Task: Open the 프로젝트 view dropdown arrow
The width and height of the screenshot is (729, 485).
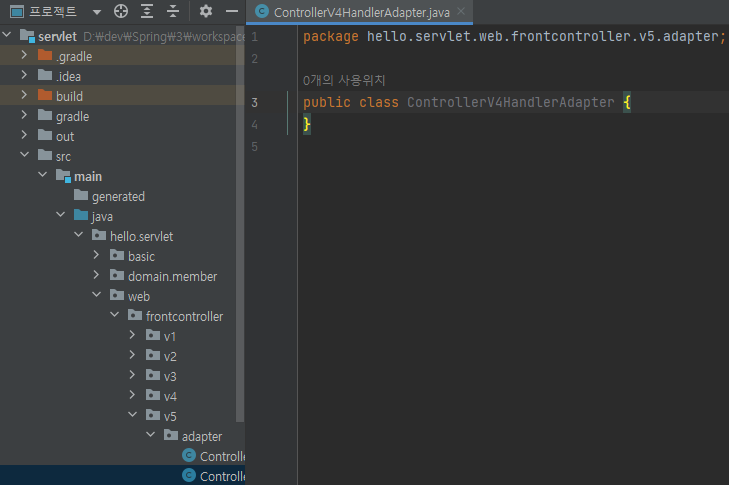Action: coord(97,12)
